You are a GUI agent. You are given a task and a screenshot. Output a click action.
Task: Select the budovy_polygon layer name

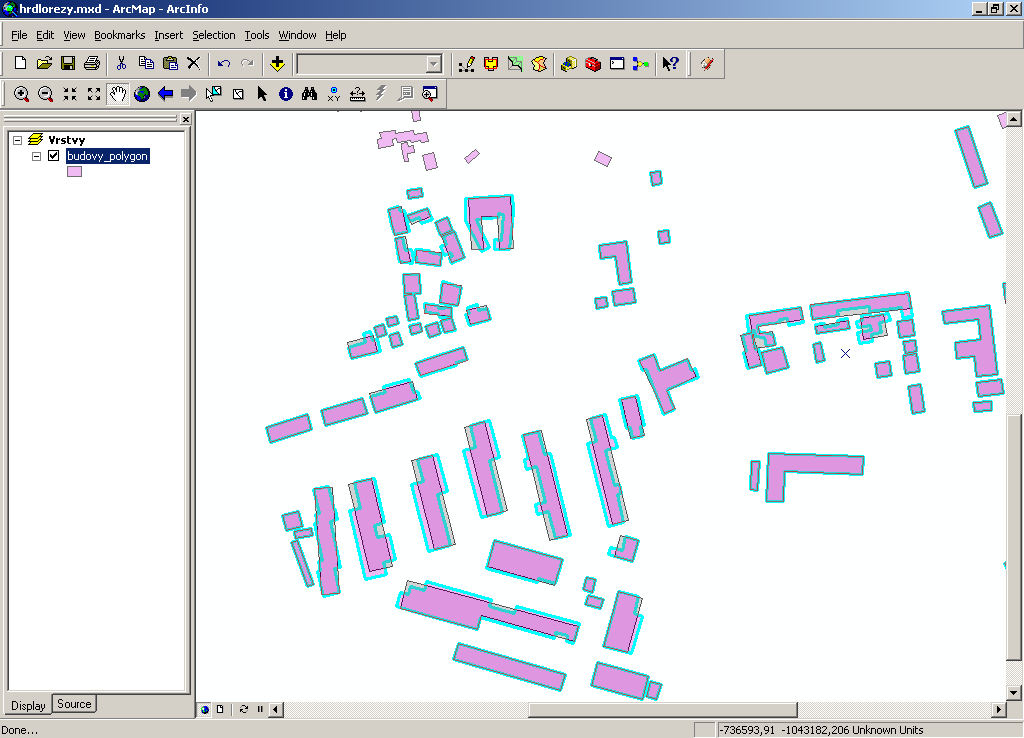108,156
